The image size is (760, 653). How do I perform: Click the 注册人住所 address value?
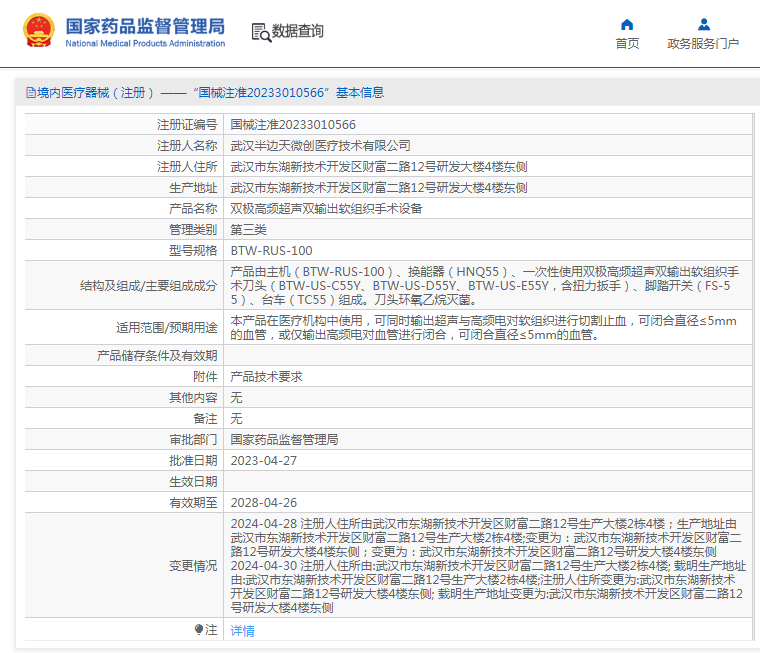379,167
